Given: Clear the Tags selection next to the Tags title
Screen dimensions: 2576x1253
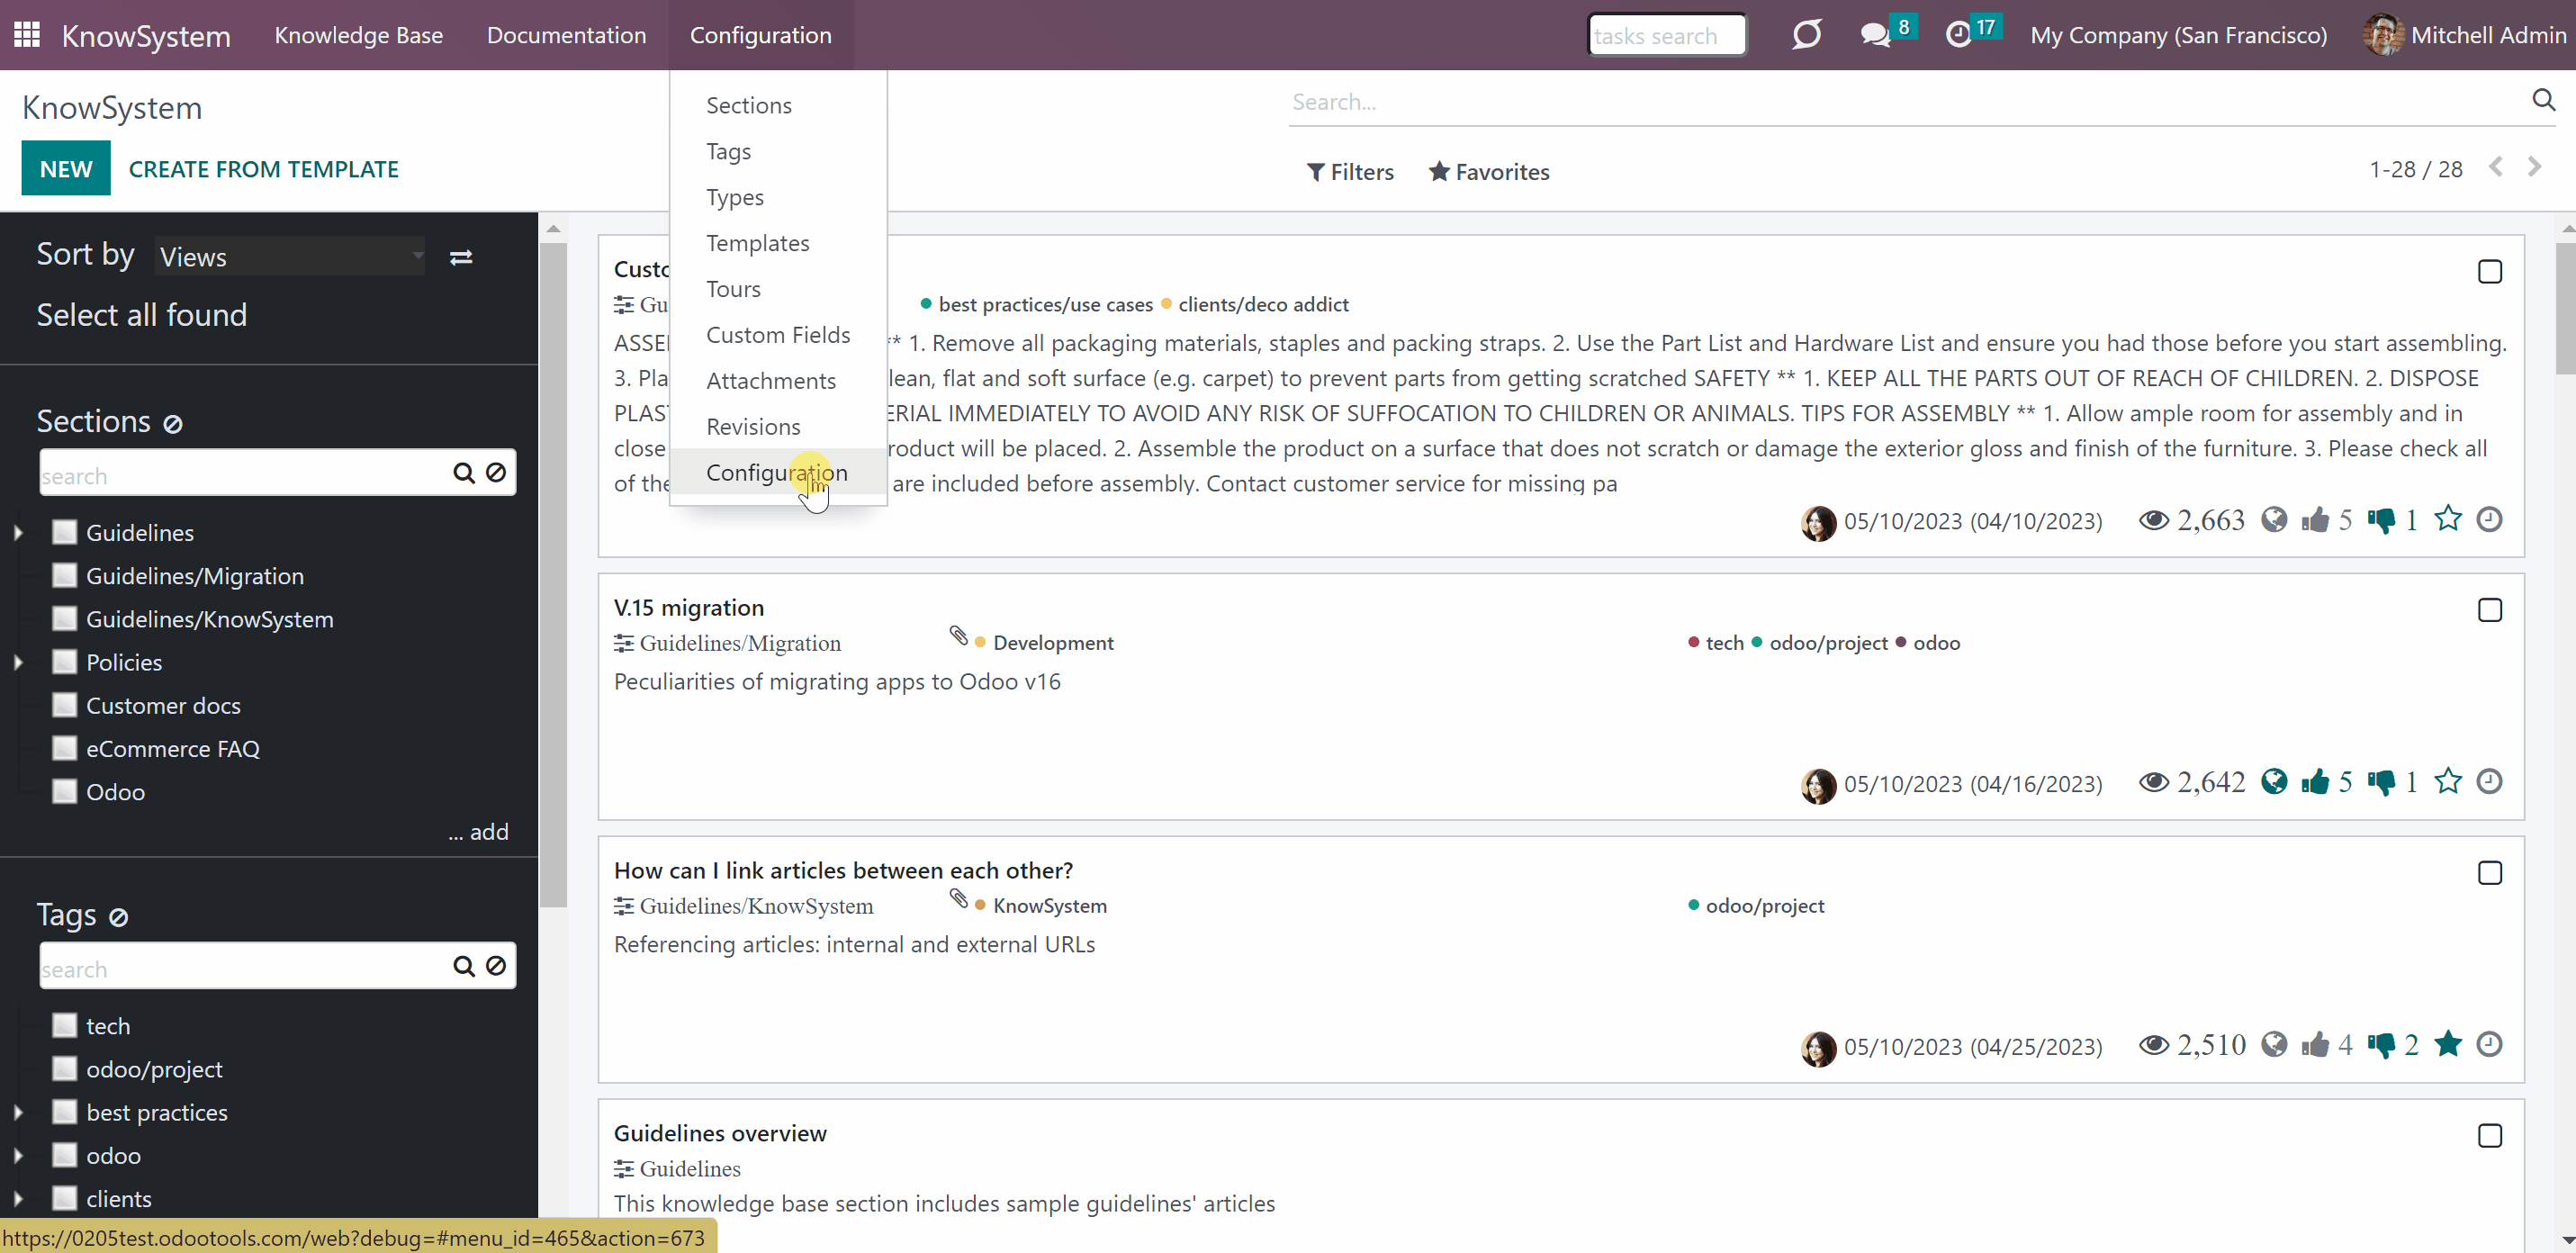Looking at the screenshot, I should pyautogui.click(x=118, y=917).
